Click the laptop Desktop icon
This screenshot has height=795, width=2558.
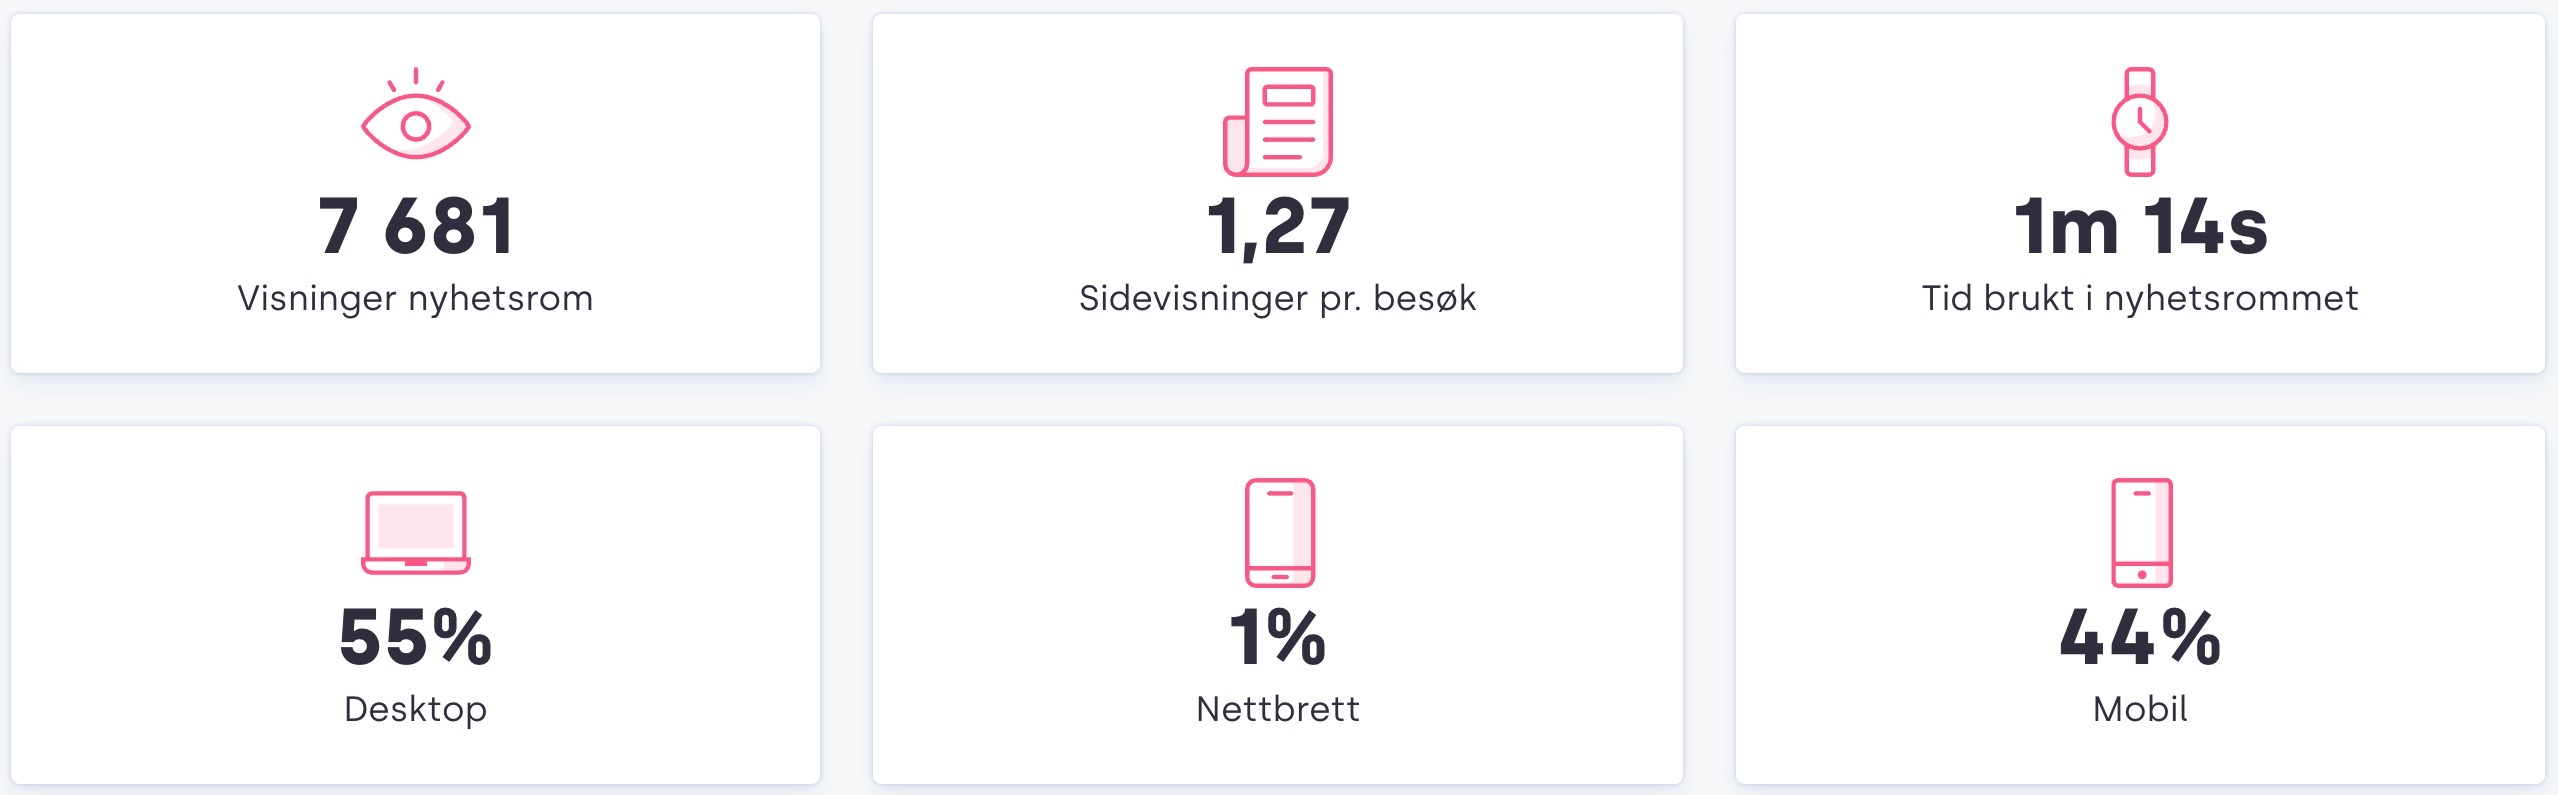point(415,532)
